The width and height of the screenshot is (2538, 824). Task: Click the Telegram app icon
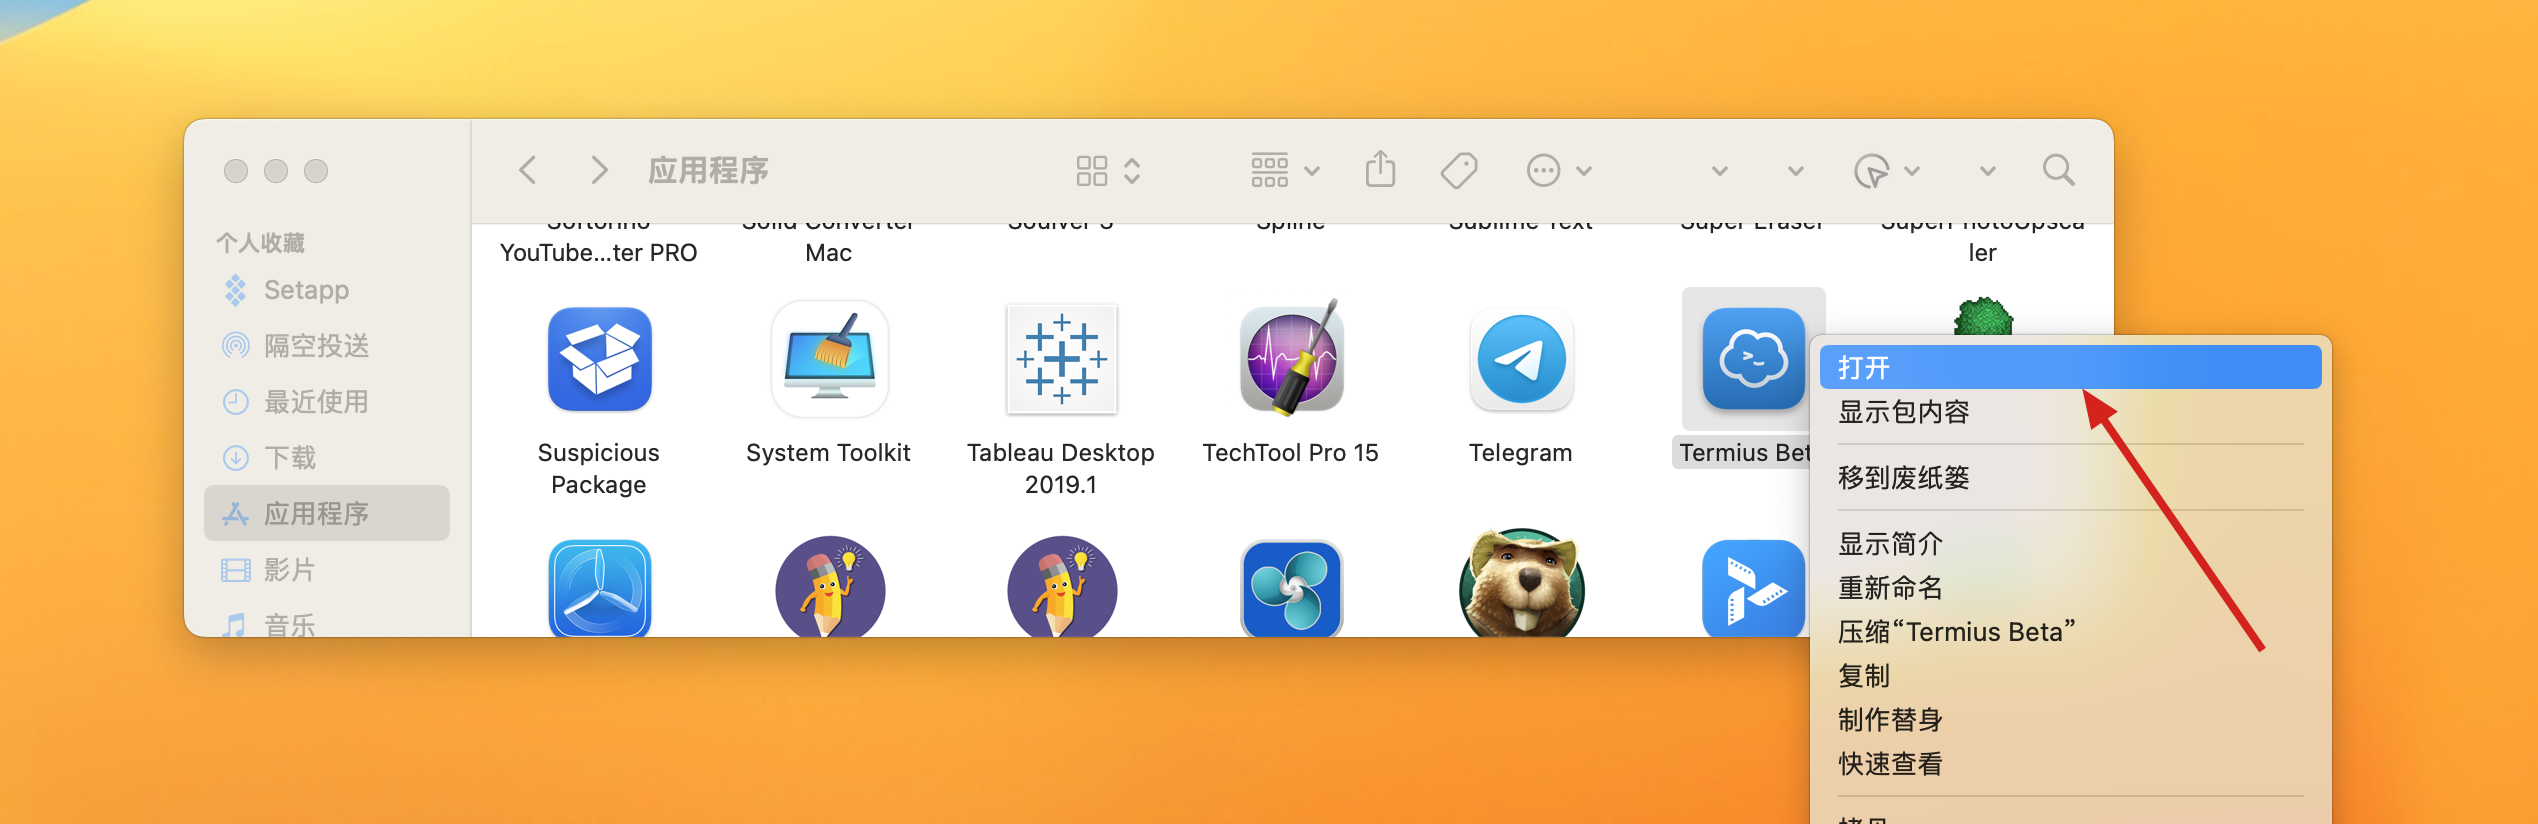(x=1521, y=360)
